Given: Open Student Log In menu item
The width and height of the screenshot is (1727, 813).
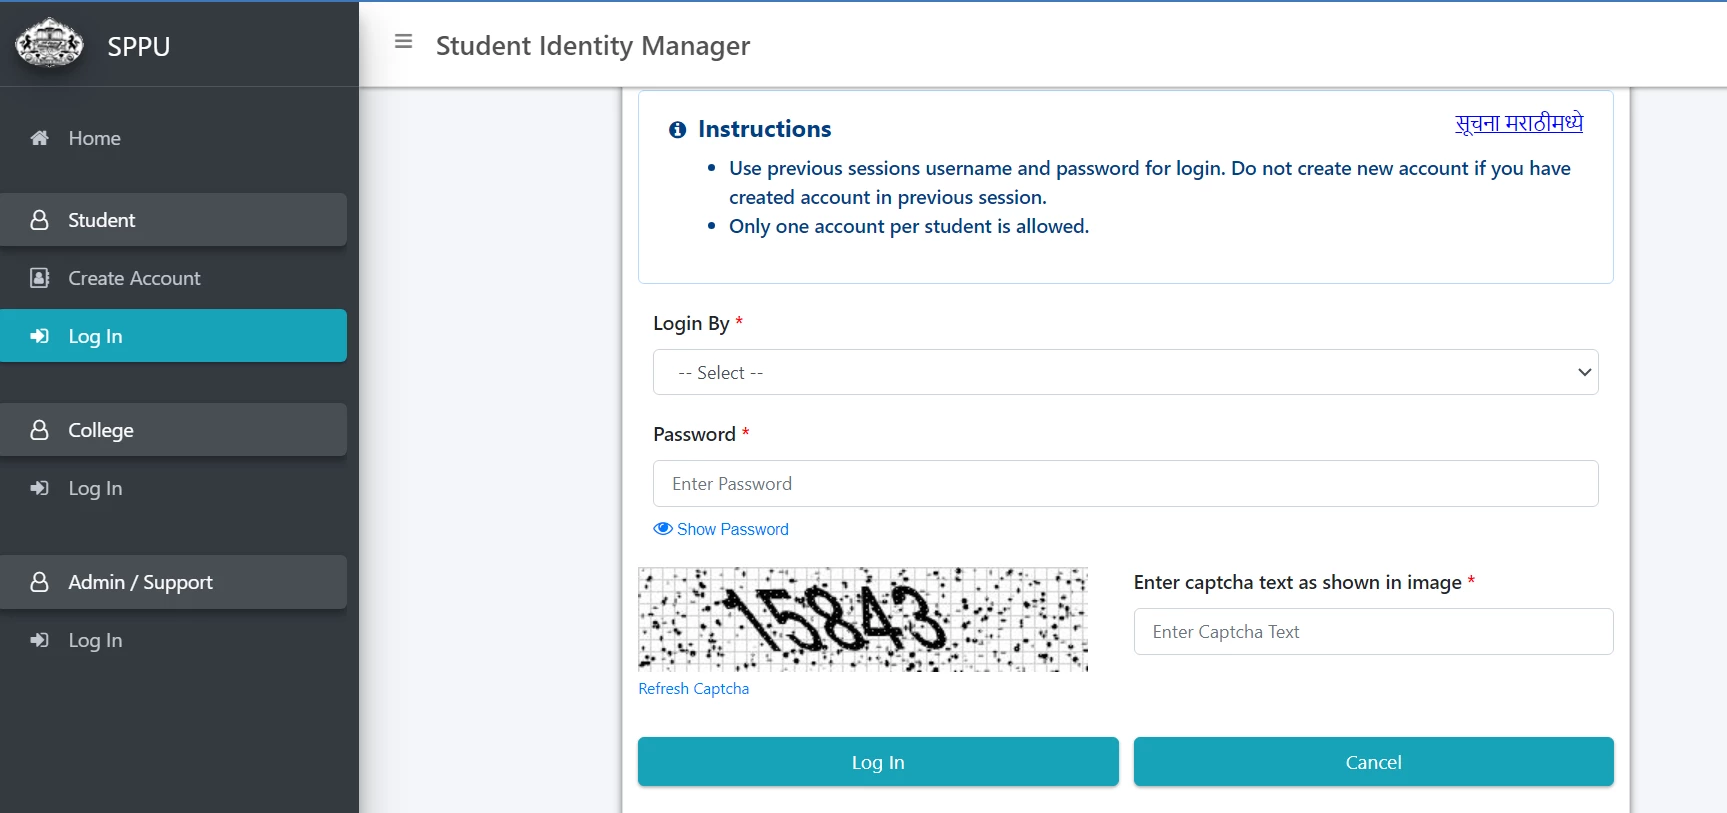Looking at the screenshot, I should tap(95, 336).
